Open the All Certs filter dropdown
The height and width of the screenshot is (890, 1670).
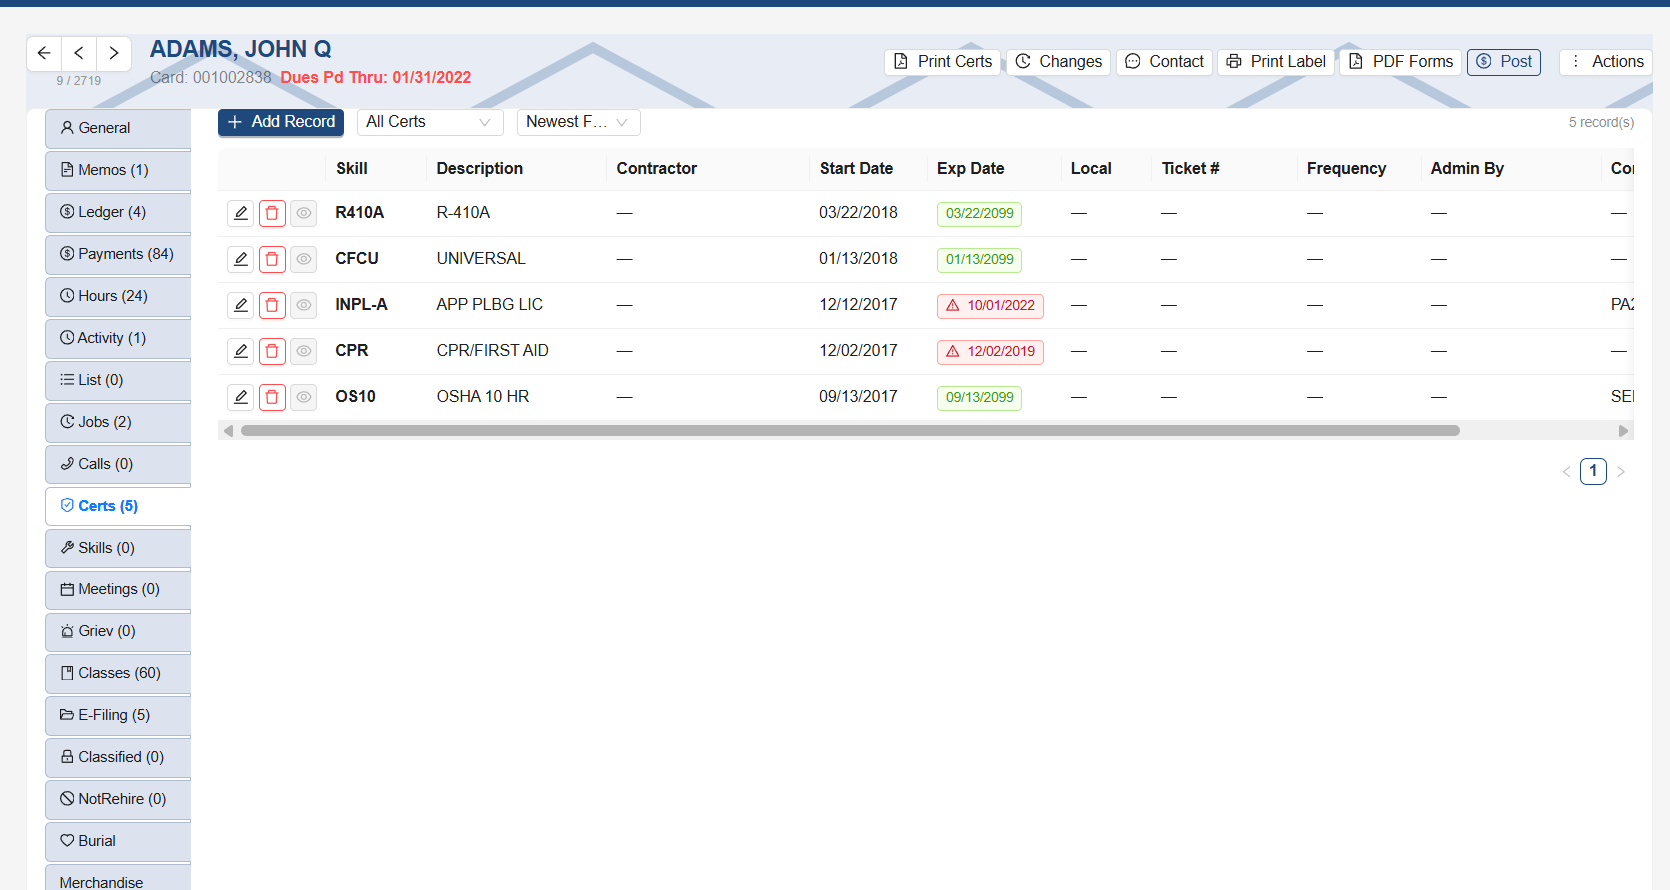click(x=430, y=122)
